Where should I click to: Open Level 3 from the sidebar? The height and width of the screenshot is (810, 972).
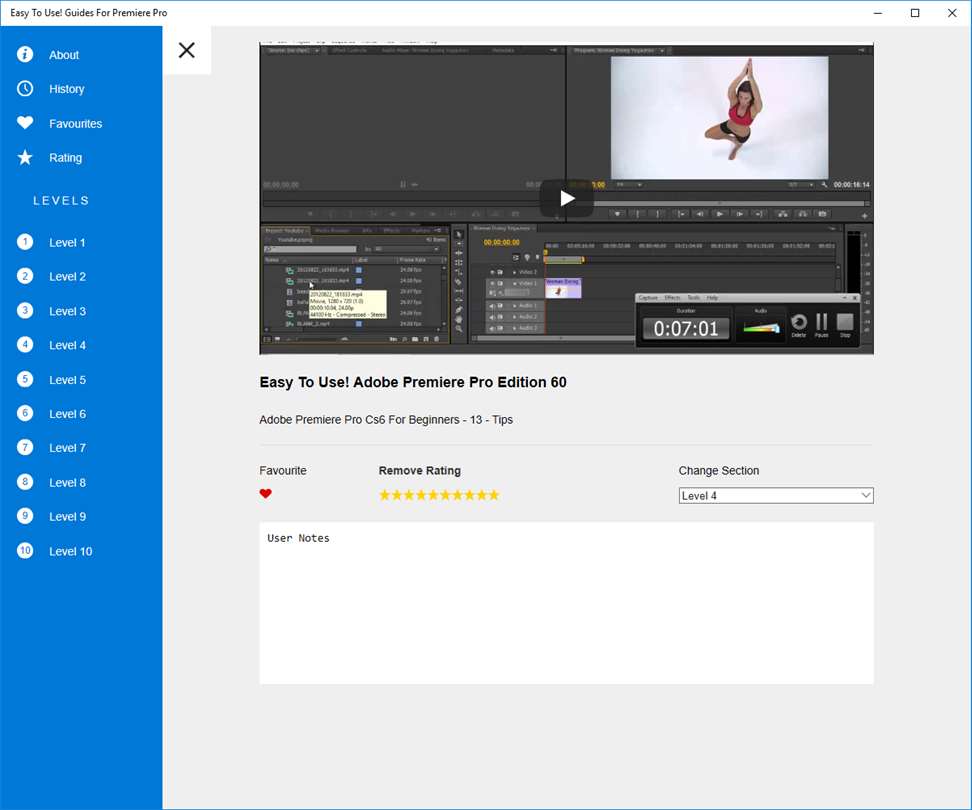coord(67,311)
